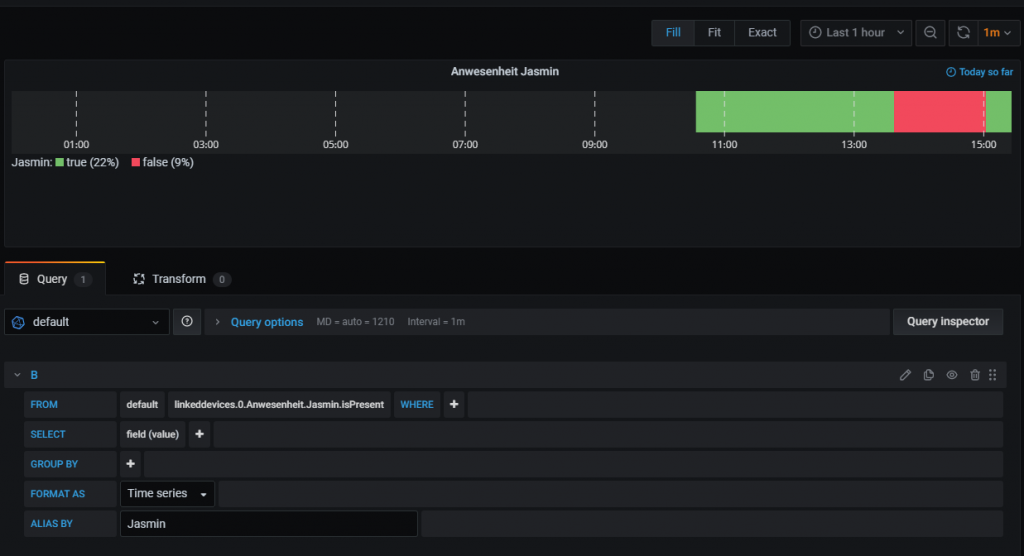
Task: Expand the Query options section
Action: [x=266, y=322]
